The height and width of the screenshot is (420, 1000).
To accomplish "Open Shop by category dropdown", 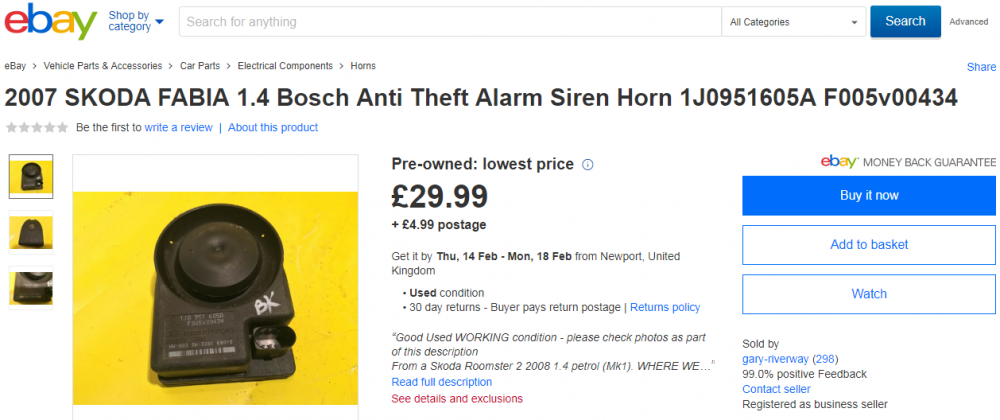I will 136,21.
